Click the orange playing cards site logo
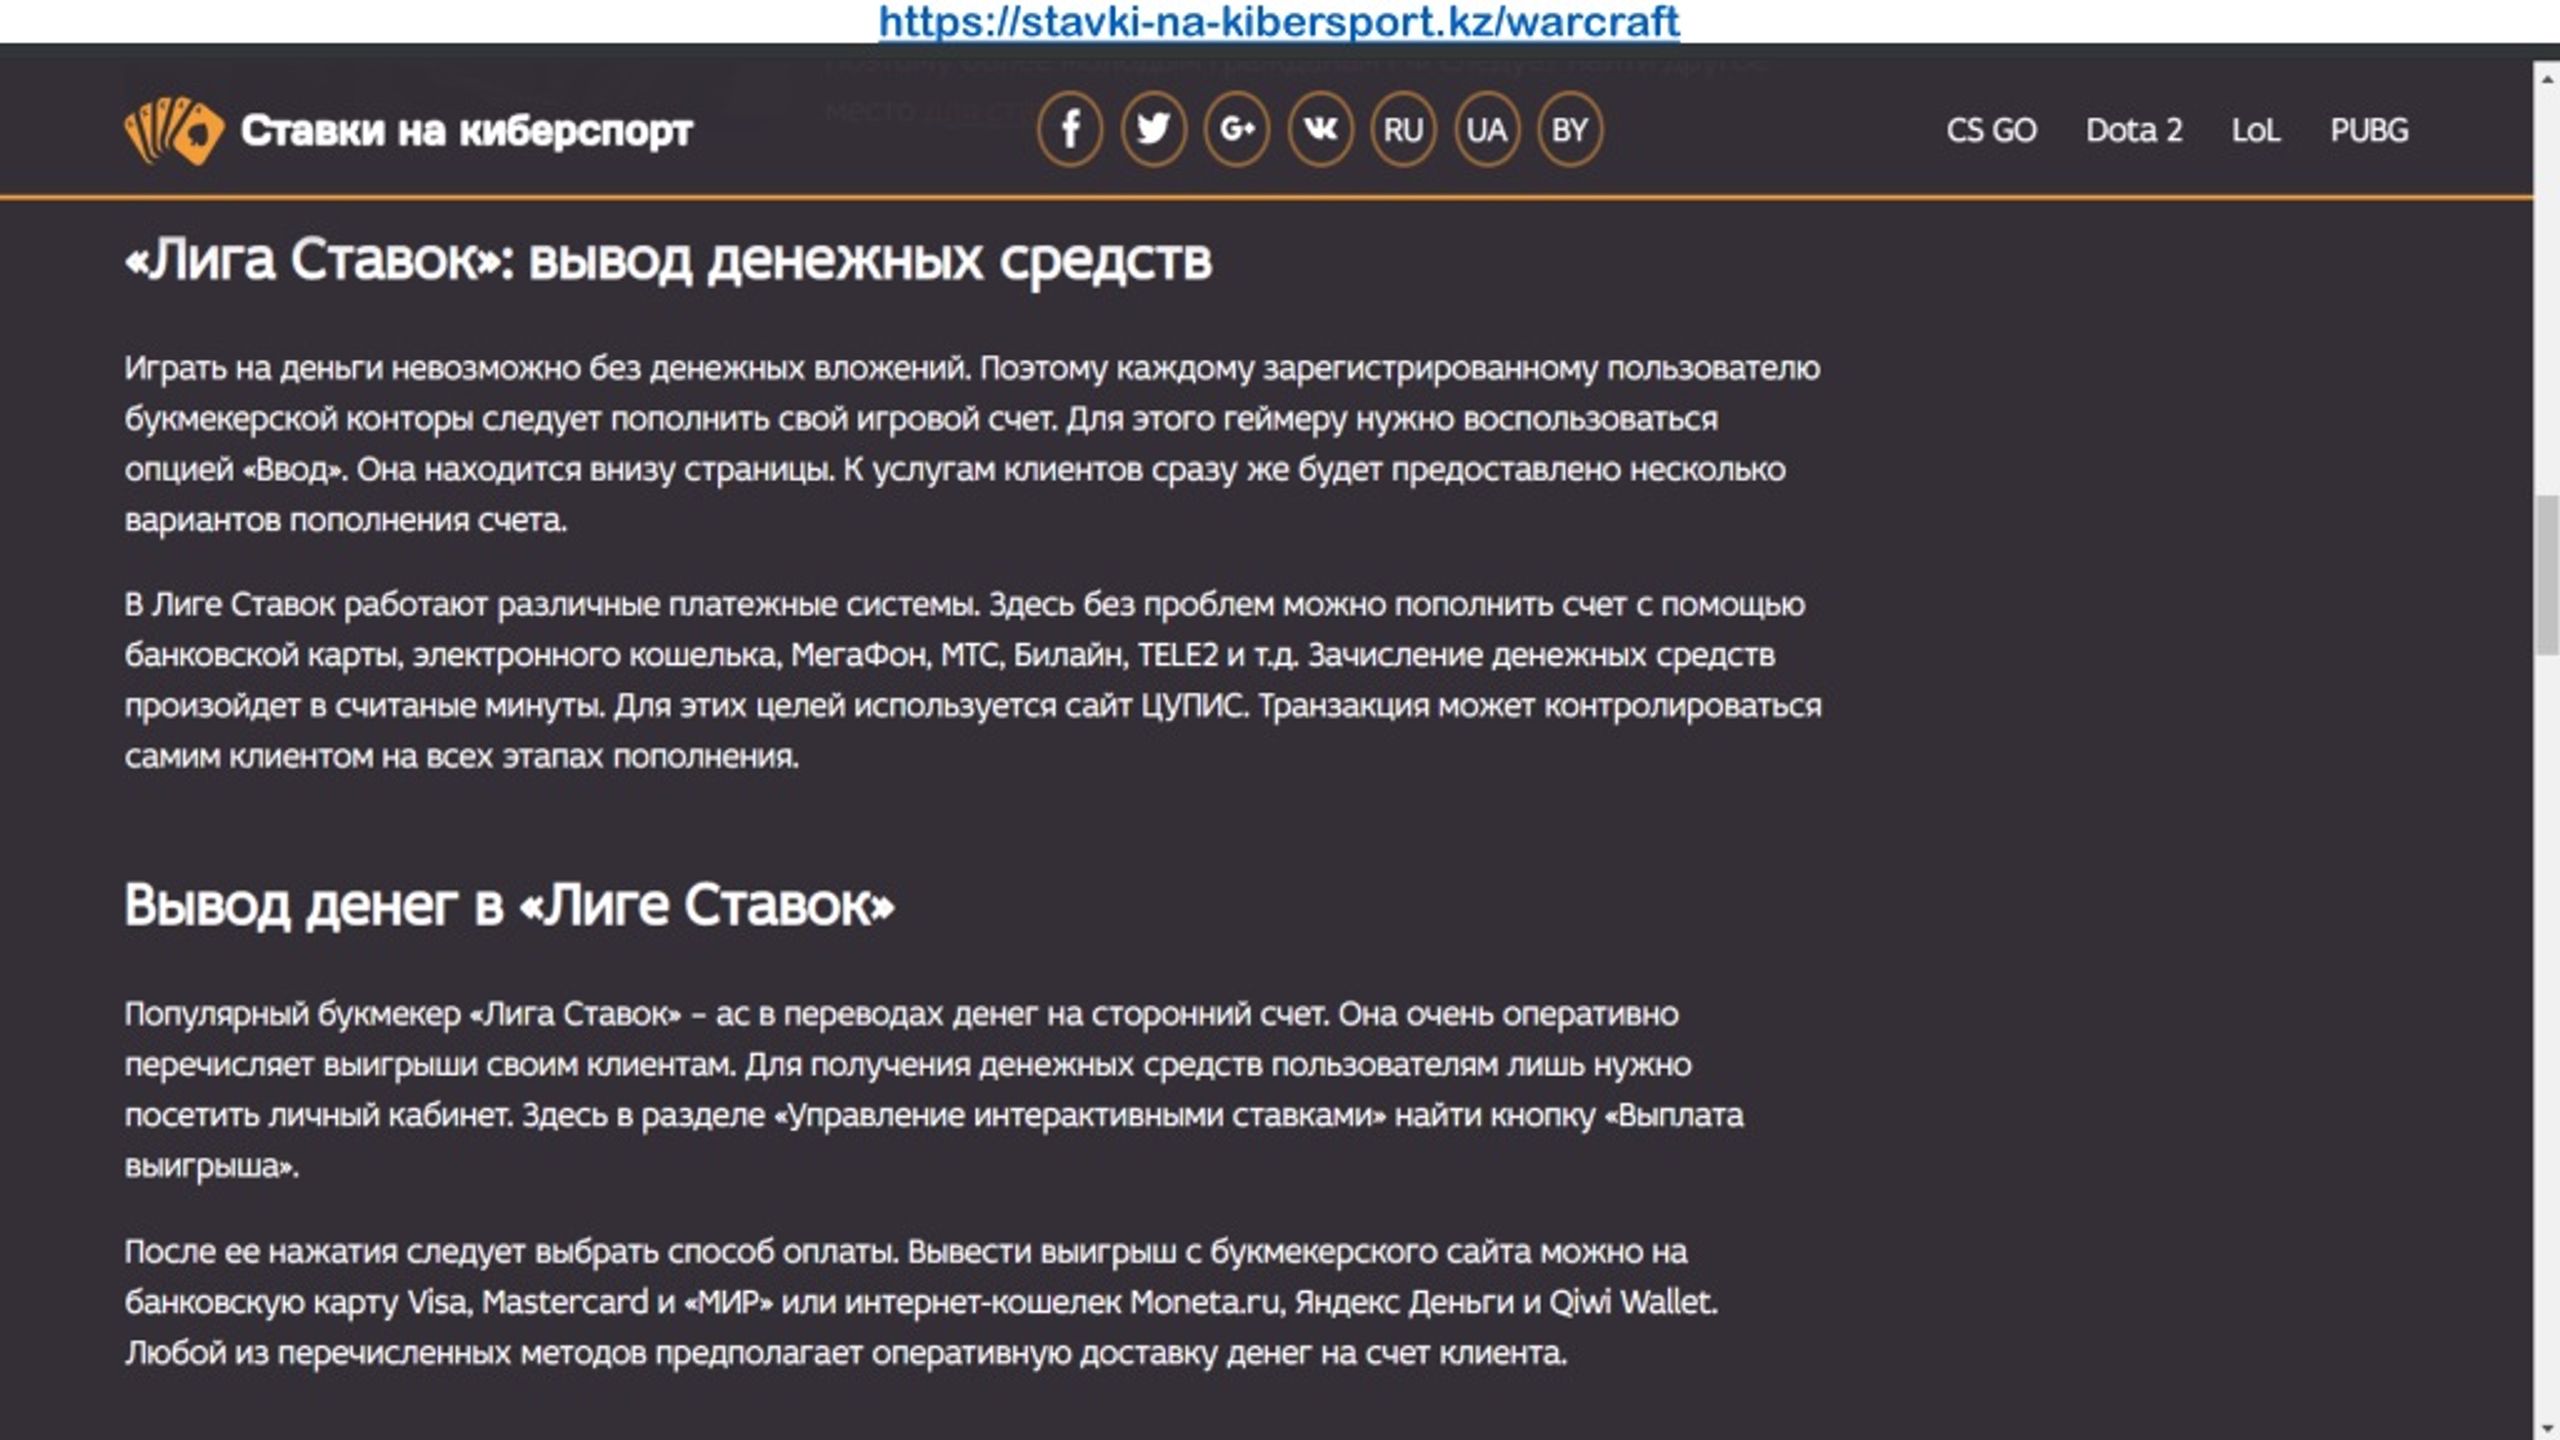This screenshot has width=2560, height=1440. tap(173, 130)
